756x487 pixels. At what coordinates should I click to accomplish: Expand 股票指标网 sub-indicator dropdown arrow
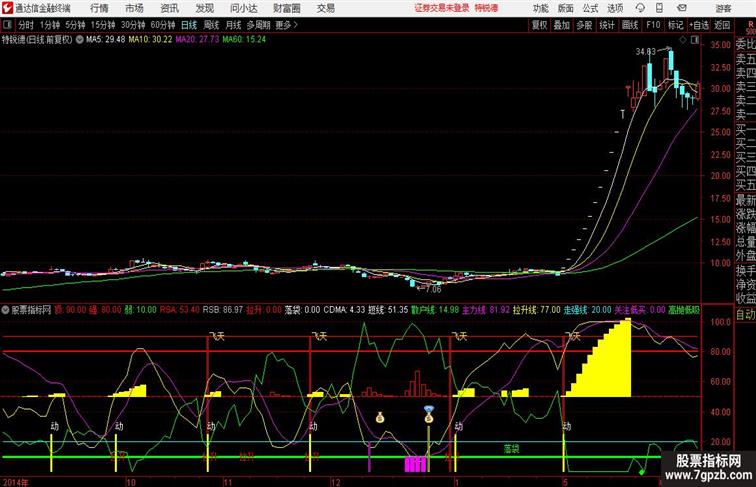5,310
